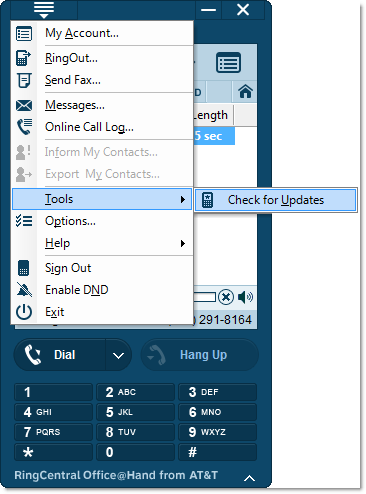This screenshot has width=366, height=494.
Task: Close the softphone window
Action: click(243, 10)
